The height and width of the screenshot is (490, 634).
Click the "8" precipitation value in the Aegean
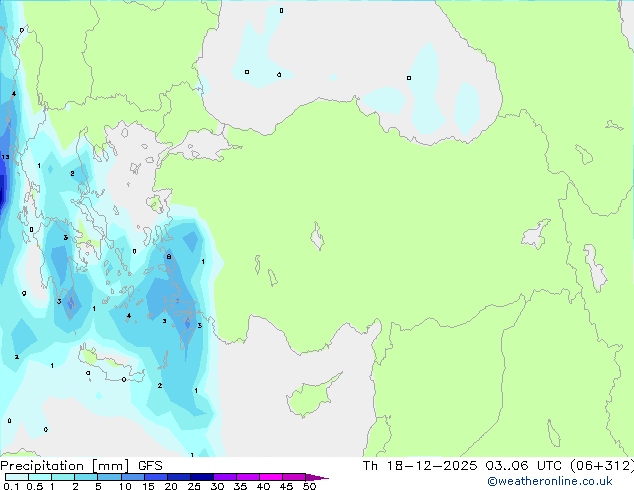(169, 256)
